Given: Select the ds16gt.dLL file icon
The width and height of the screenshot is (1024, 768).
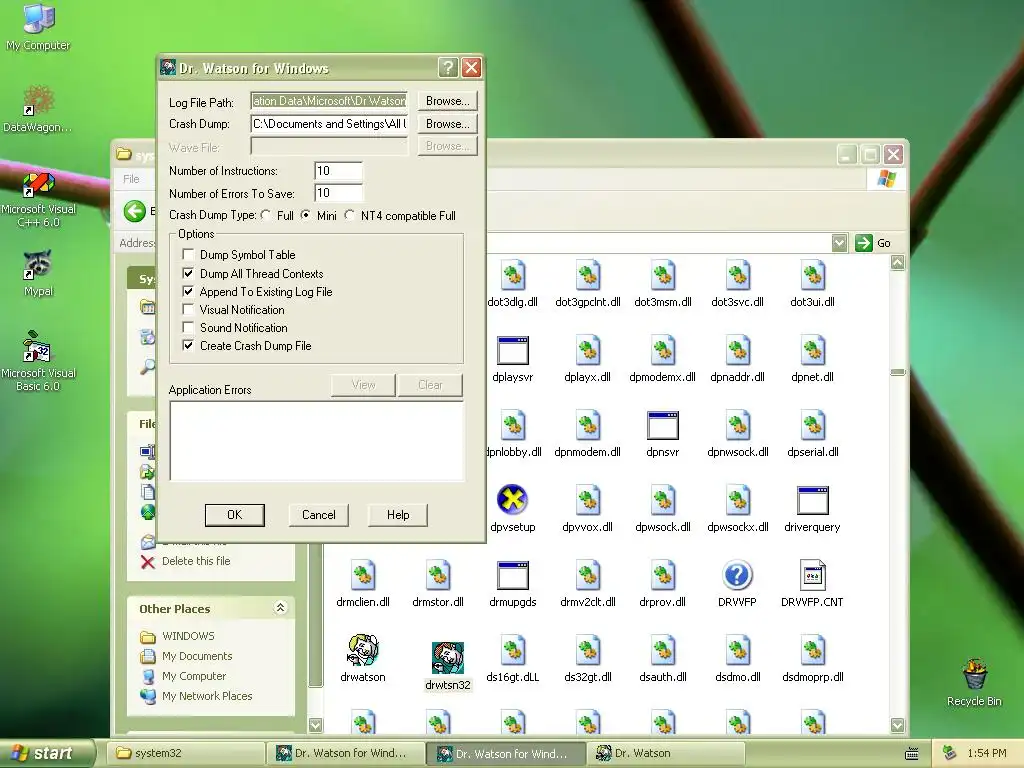Looking at the screenshot, I should [x=513, y=650].
